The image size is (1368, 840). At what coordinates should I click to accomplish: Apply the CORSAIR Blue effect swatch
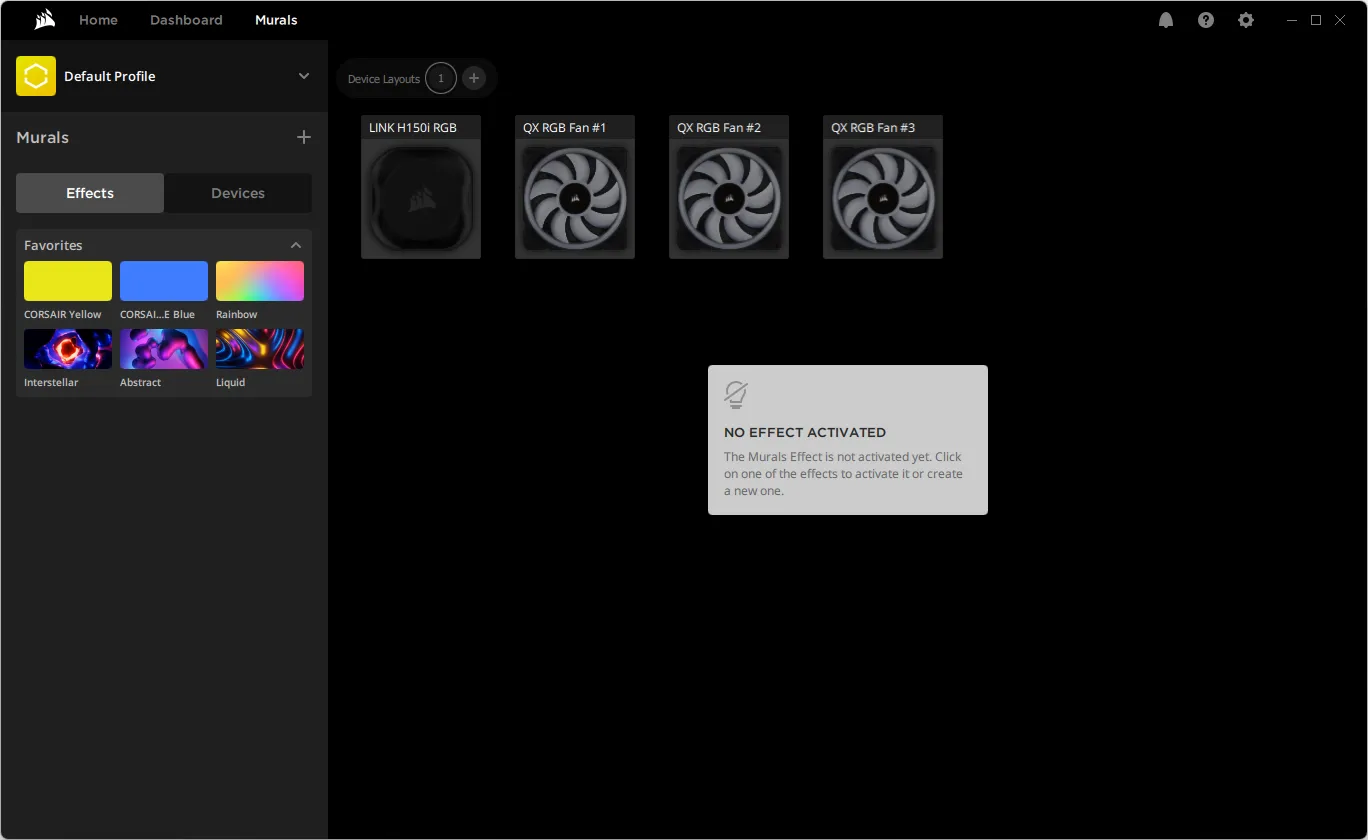pyautogui.click(x=164, y=281)
